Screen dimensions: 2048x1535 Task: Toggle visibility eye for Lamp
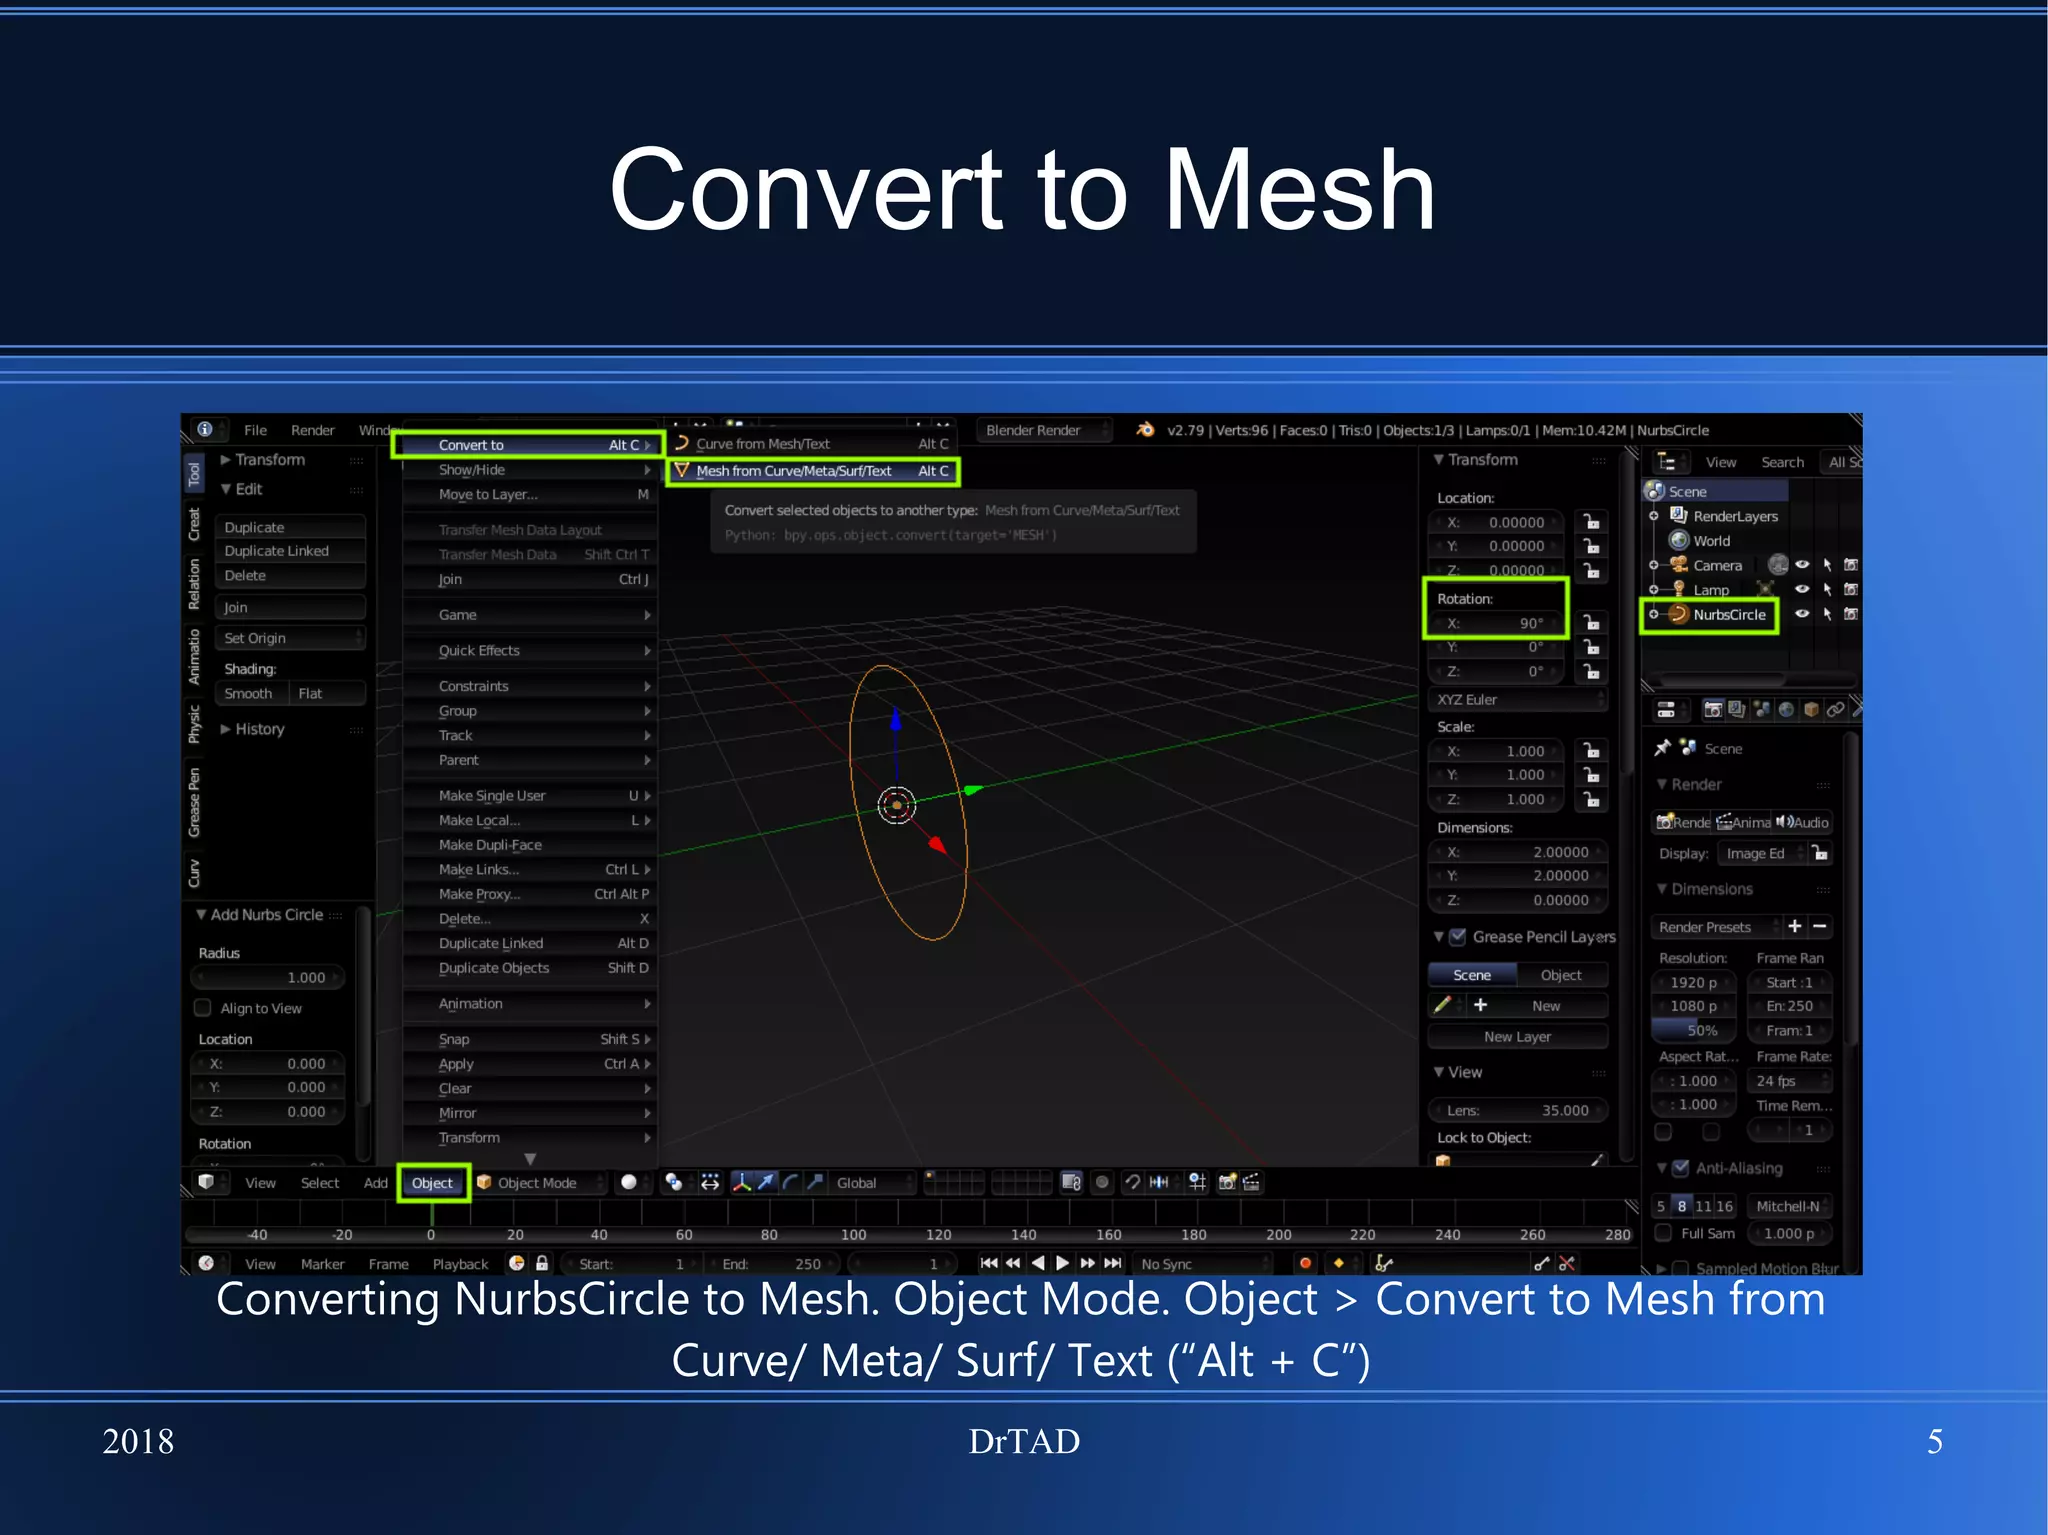tap(1802, 590)
